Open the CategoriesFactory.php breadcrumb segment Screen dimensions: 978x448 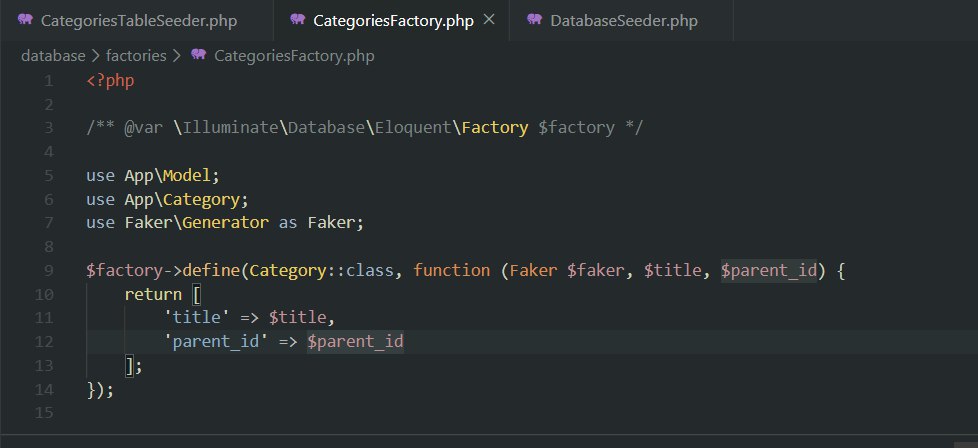coord(294,56)
